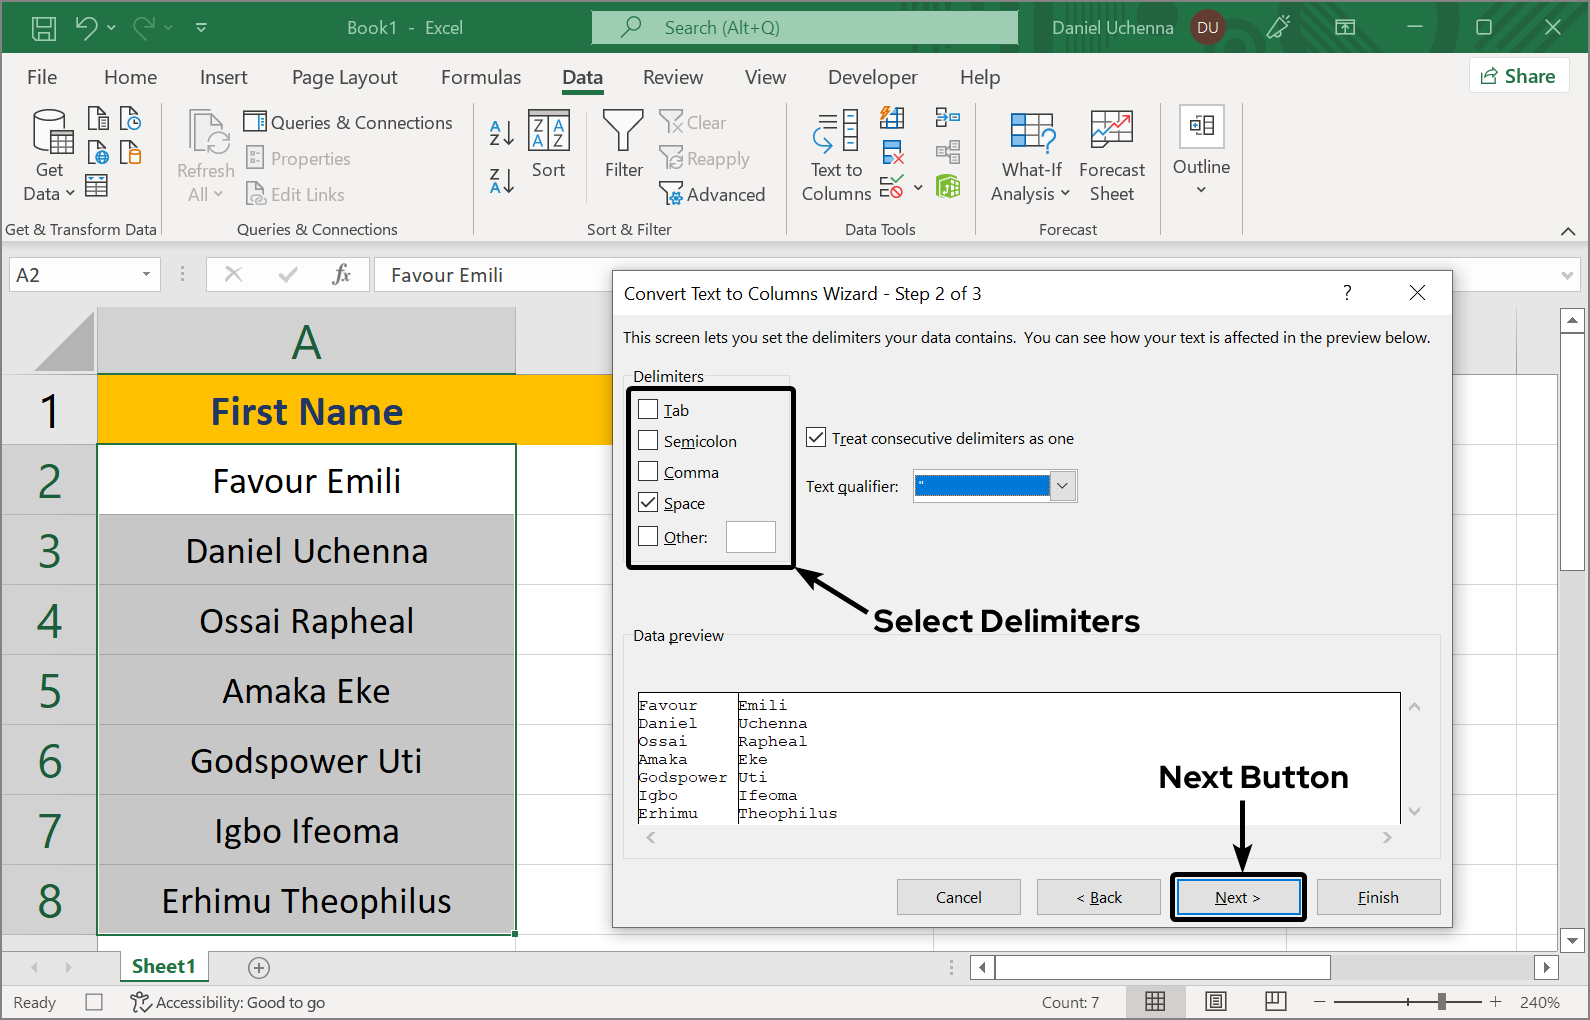This screenshot has width=1590, height=1020.
Task: Add a new sheet with plus icon
Action: point(259,967)
